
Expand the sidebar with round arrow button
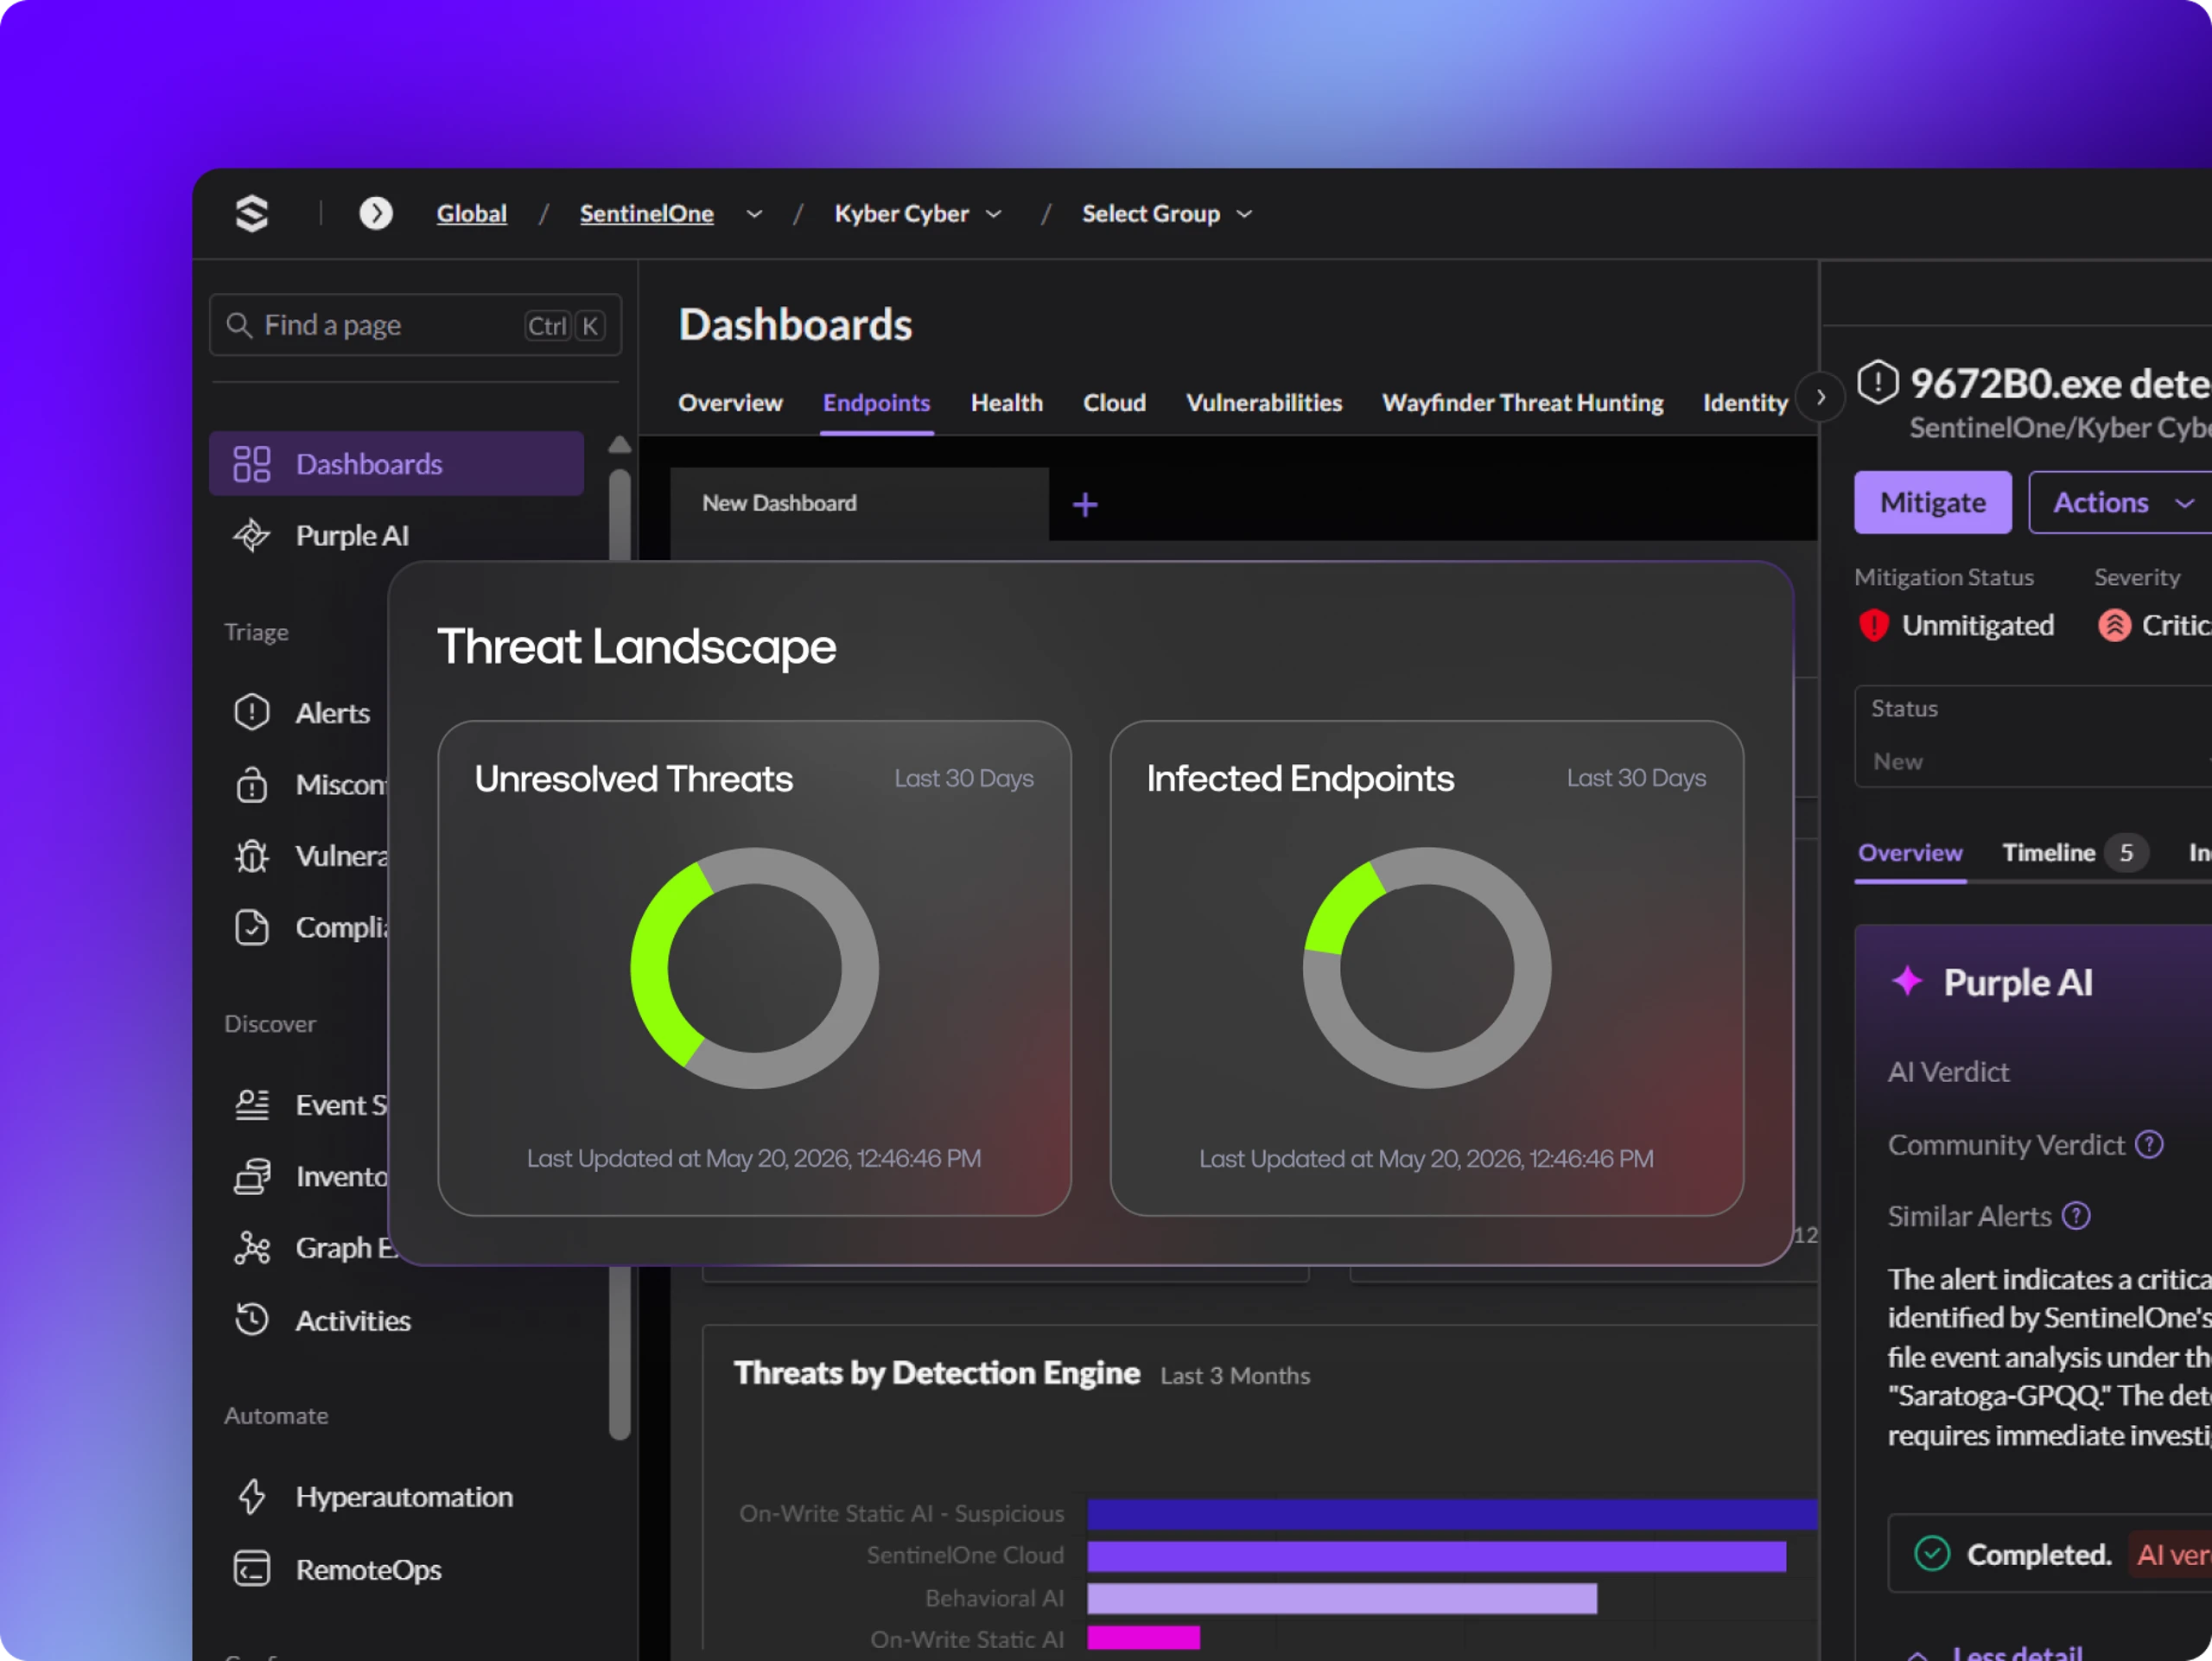click(376, 213)
